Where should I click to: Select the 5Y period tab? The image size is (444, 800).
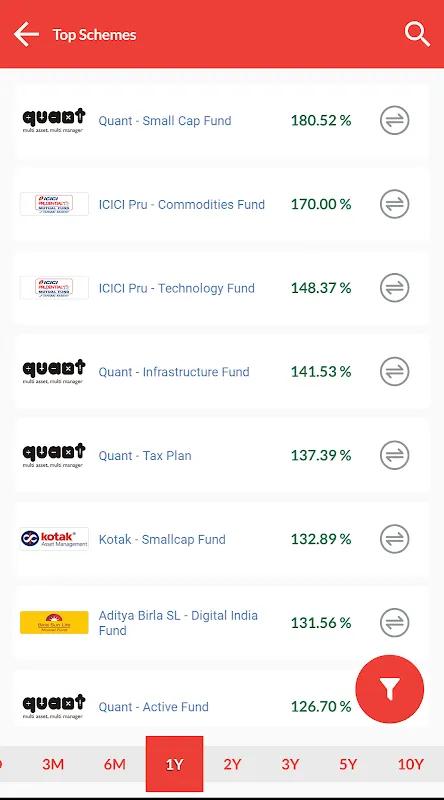point(348,764)
